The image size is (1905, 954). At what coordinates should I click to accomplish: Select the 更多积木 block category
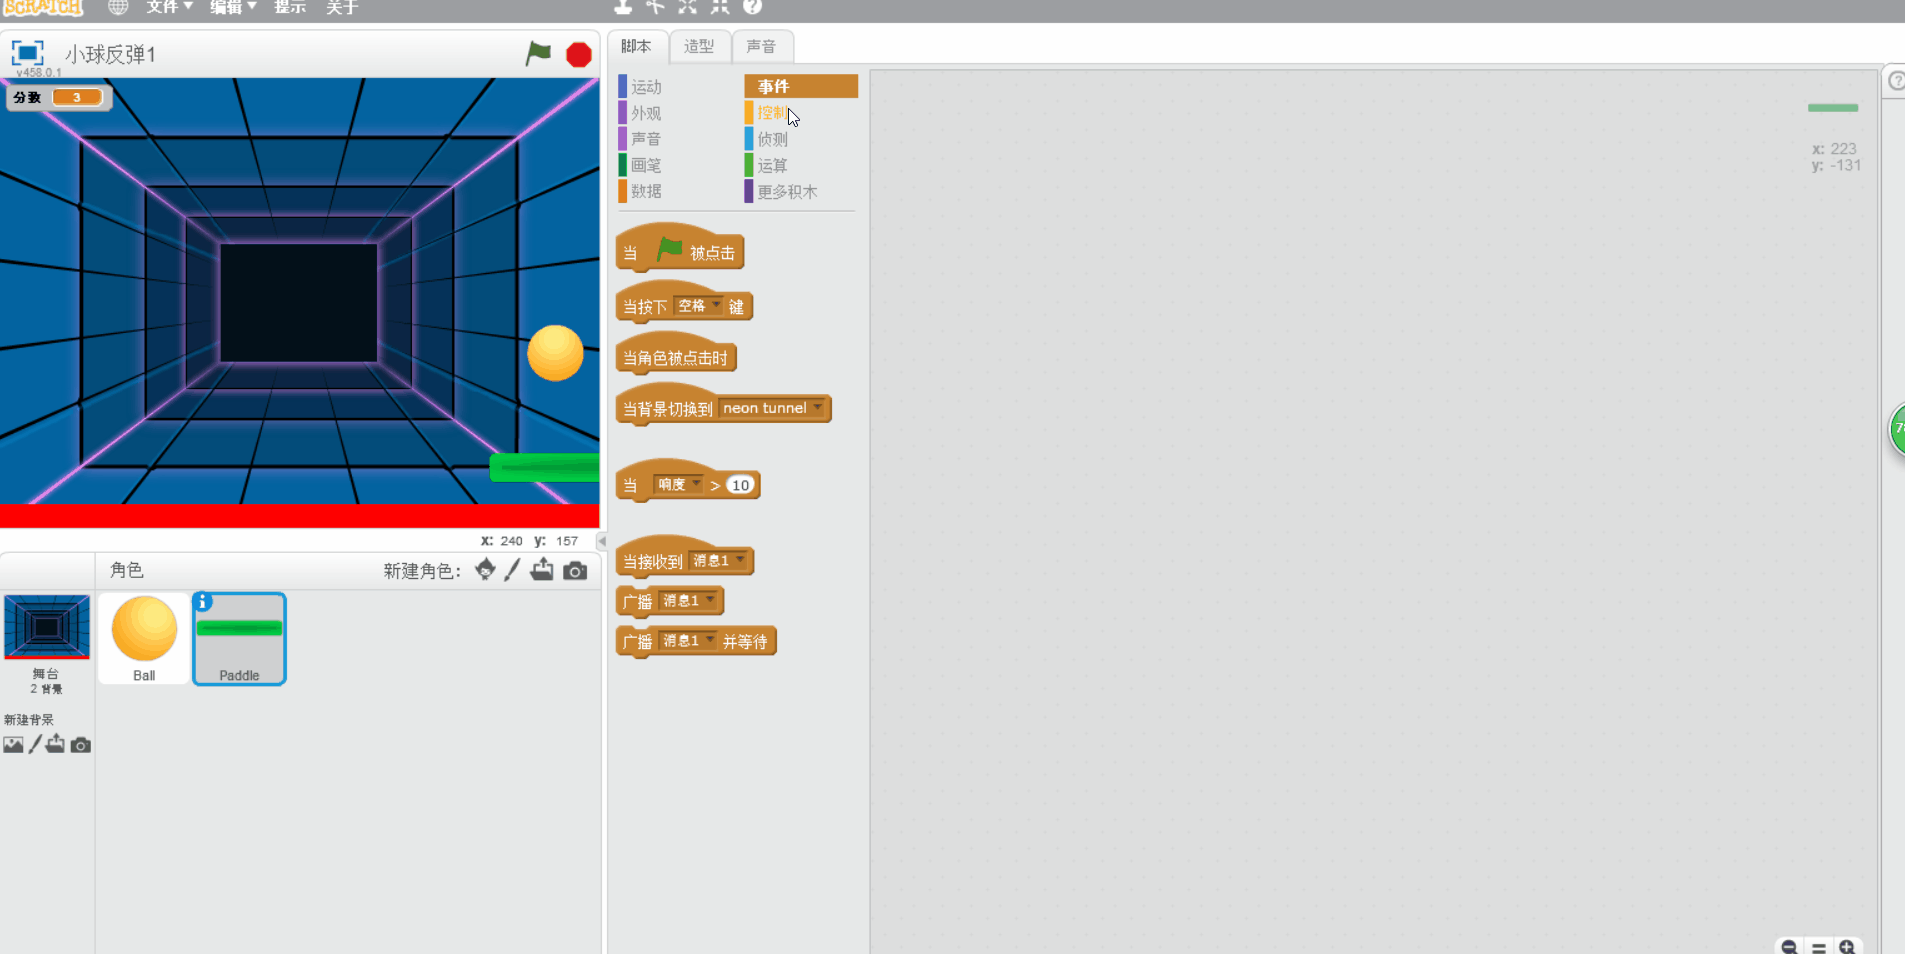[x=801, y=191]
